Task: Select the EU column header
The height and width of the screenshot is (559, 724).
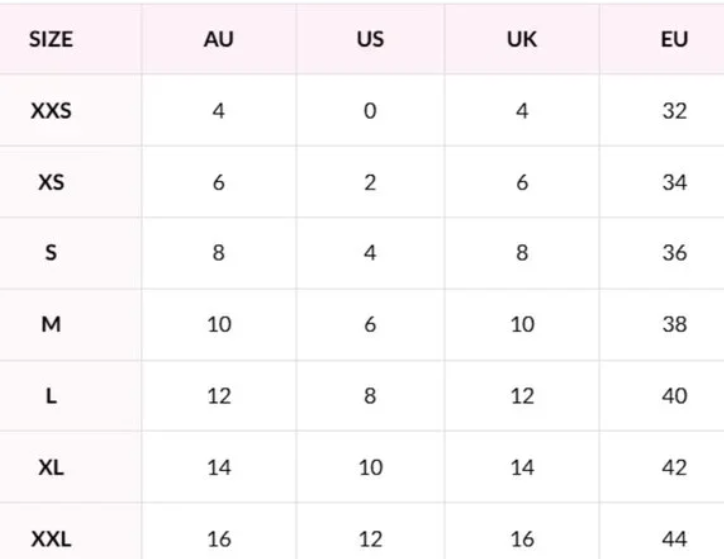Action: (675, 42)
